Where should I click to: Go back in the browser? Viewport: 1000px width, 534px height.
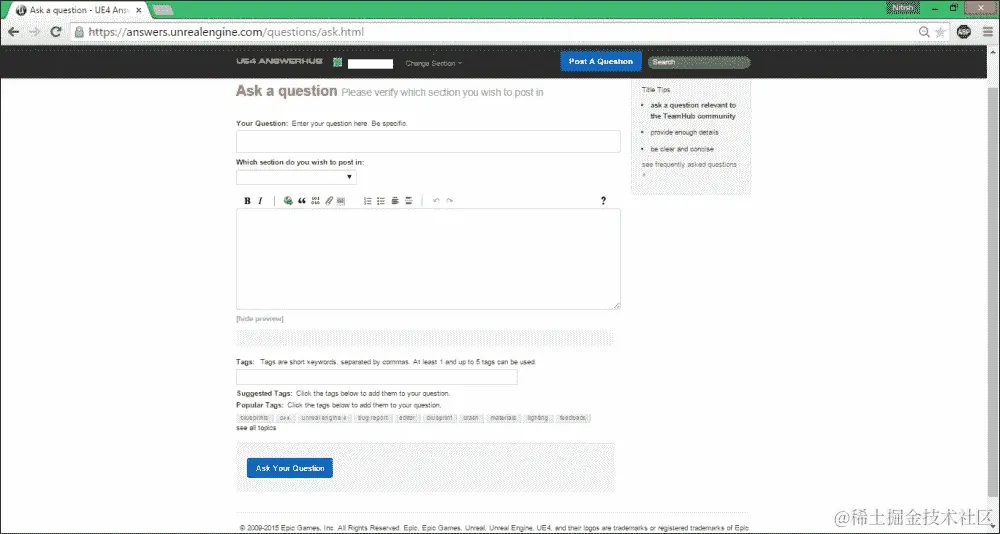point(13,32)
